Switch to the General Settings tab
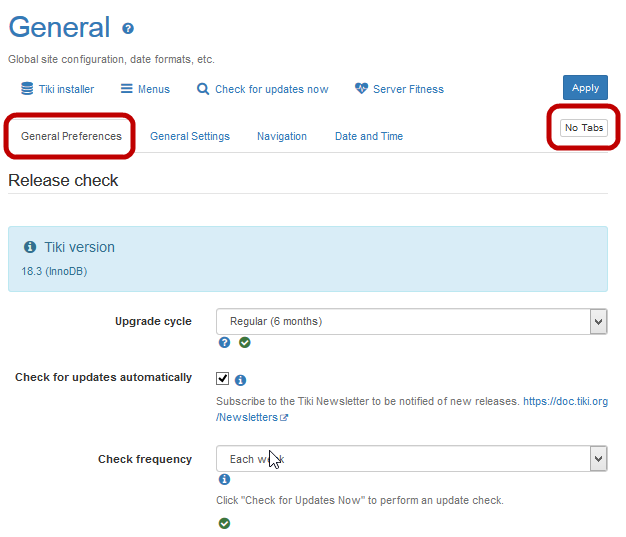626x537 pixels. pyautogui.click(x=190, y=136)
